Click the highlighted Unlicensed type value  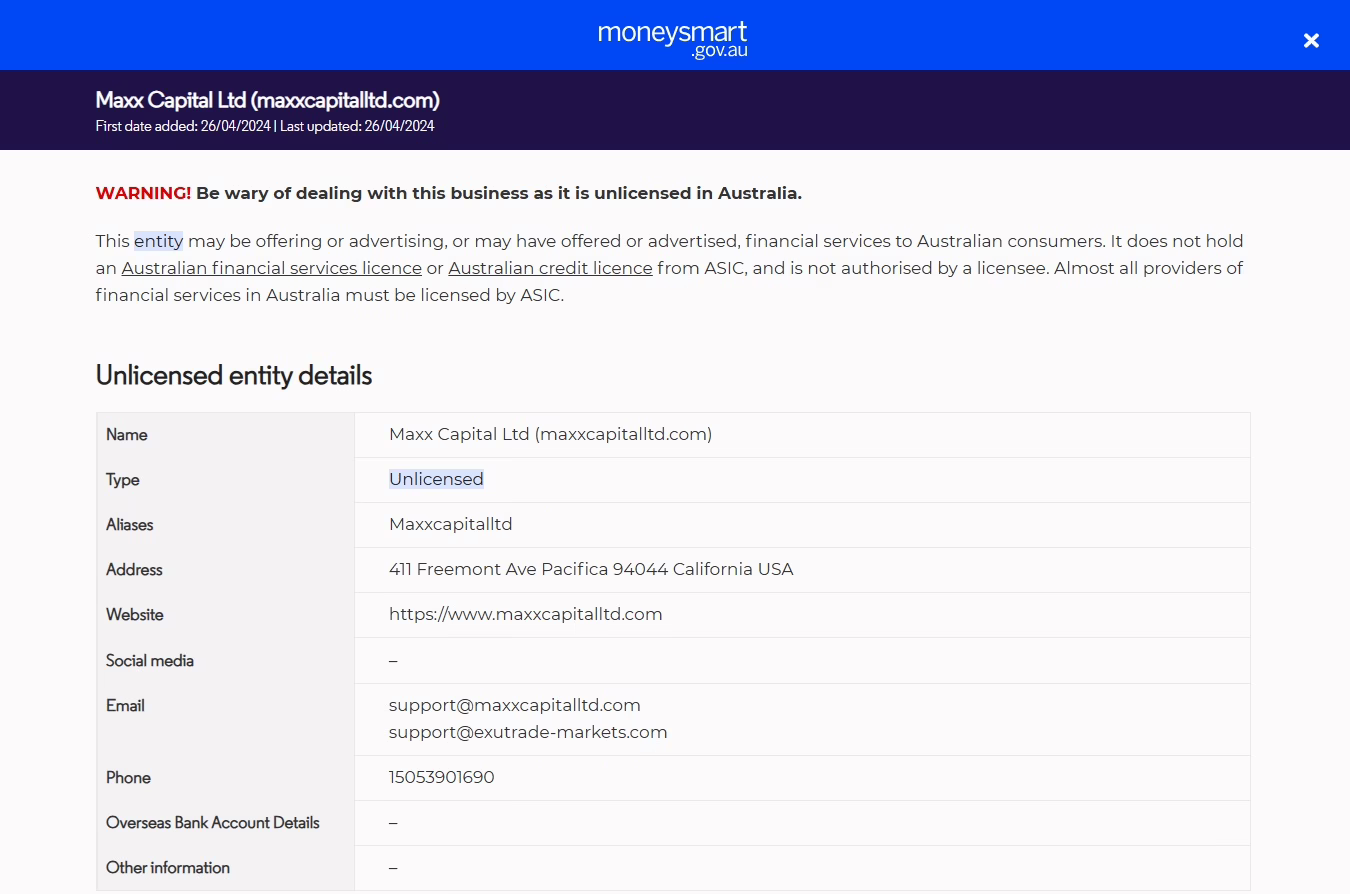pyautogui.click(x=436, y=479)
